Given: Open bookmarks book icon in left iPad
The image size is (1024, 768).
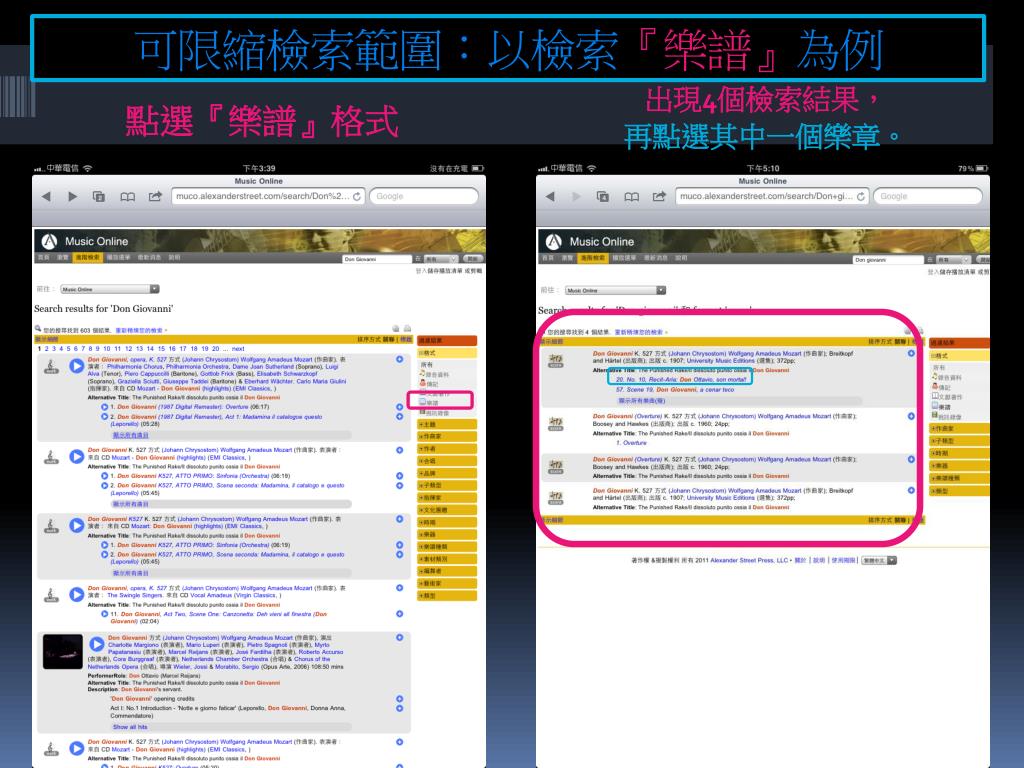Looking at the screenshot, I should pyautogui.click(x=127, y=197).
